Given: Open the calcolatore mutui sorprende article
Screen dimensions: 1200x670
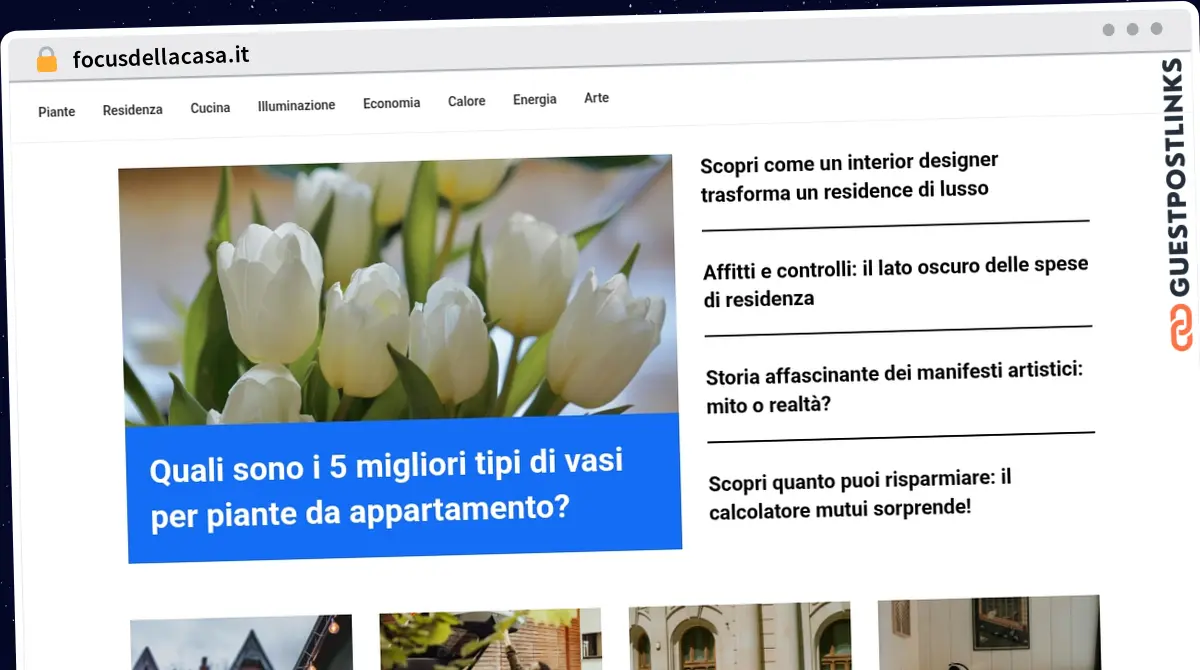Looking at the screenshot, I should pyautogui.click(x=859, y=495).
